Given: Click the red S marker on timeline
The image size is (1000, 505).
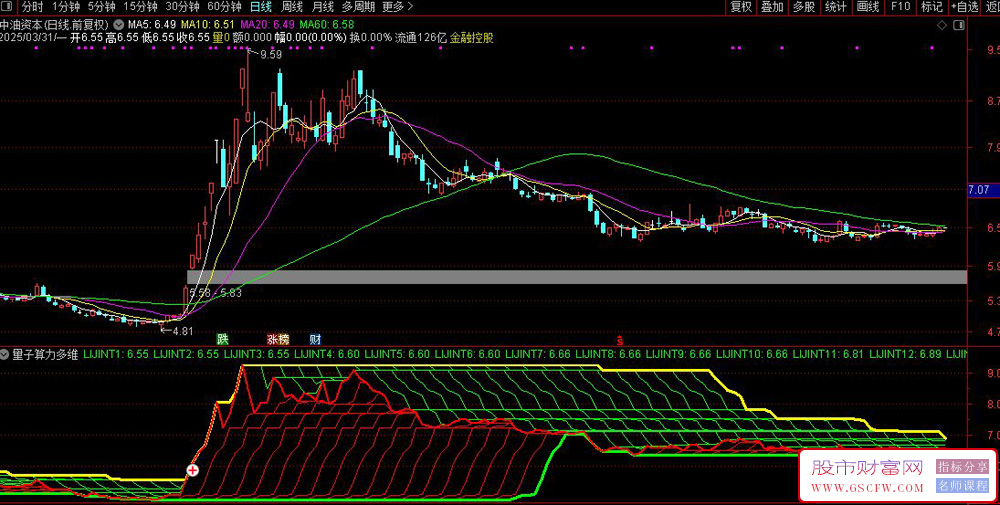Looking at the screenshot, I should pyautogui.click(x=619, y=341).
